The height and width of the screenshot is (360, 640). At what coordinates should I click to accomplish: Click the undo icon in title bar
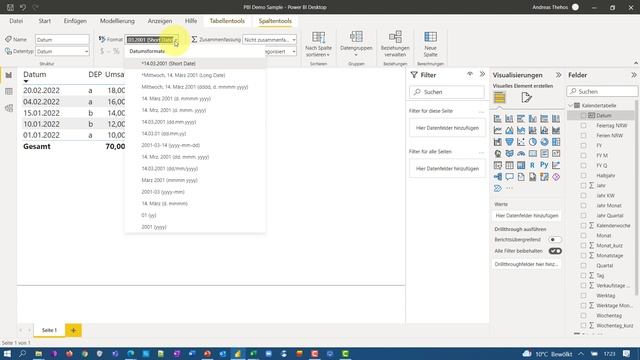pyautogui.click(x=23, y=7)
